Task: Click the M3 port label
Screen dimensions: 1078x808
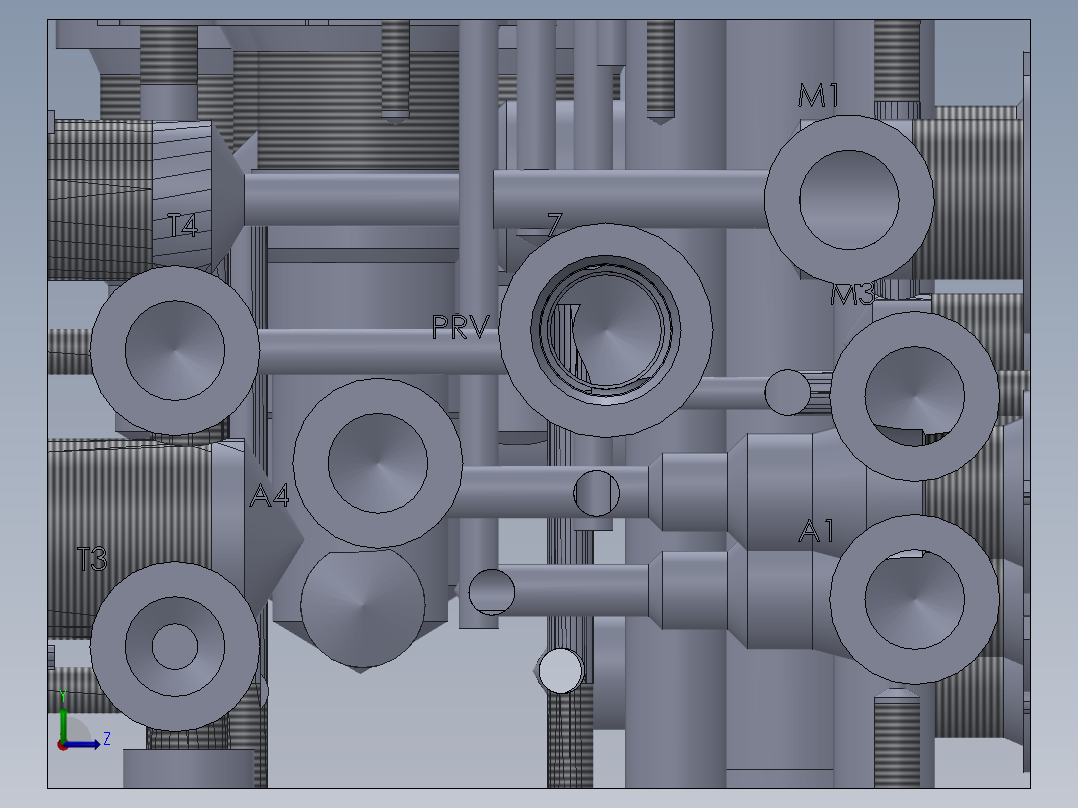Action: click(x=852, y=294)
